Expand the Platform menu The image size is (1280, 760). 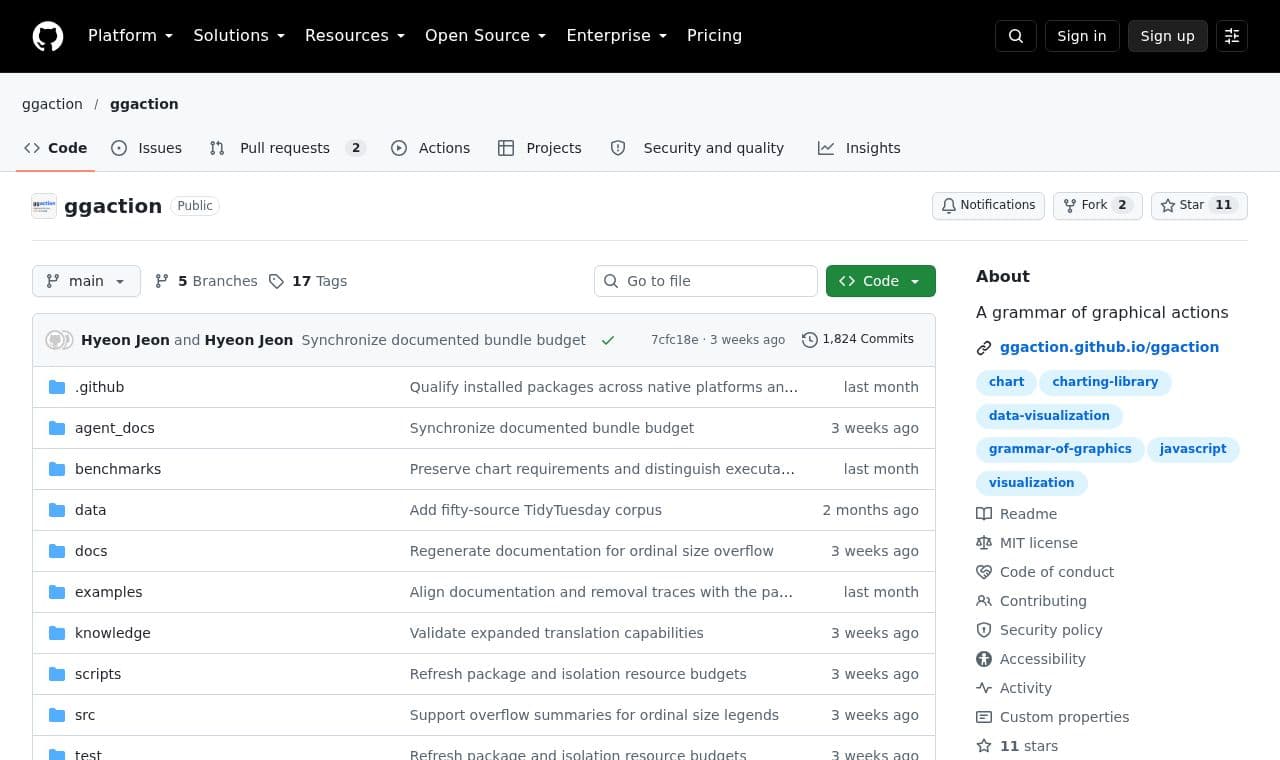(x=131, y=36)
